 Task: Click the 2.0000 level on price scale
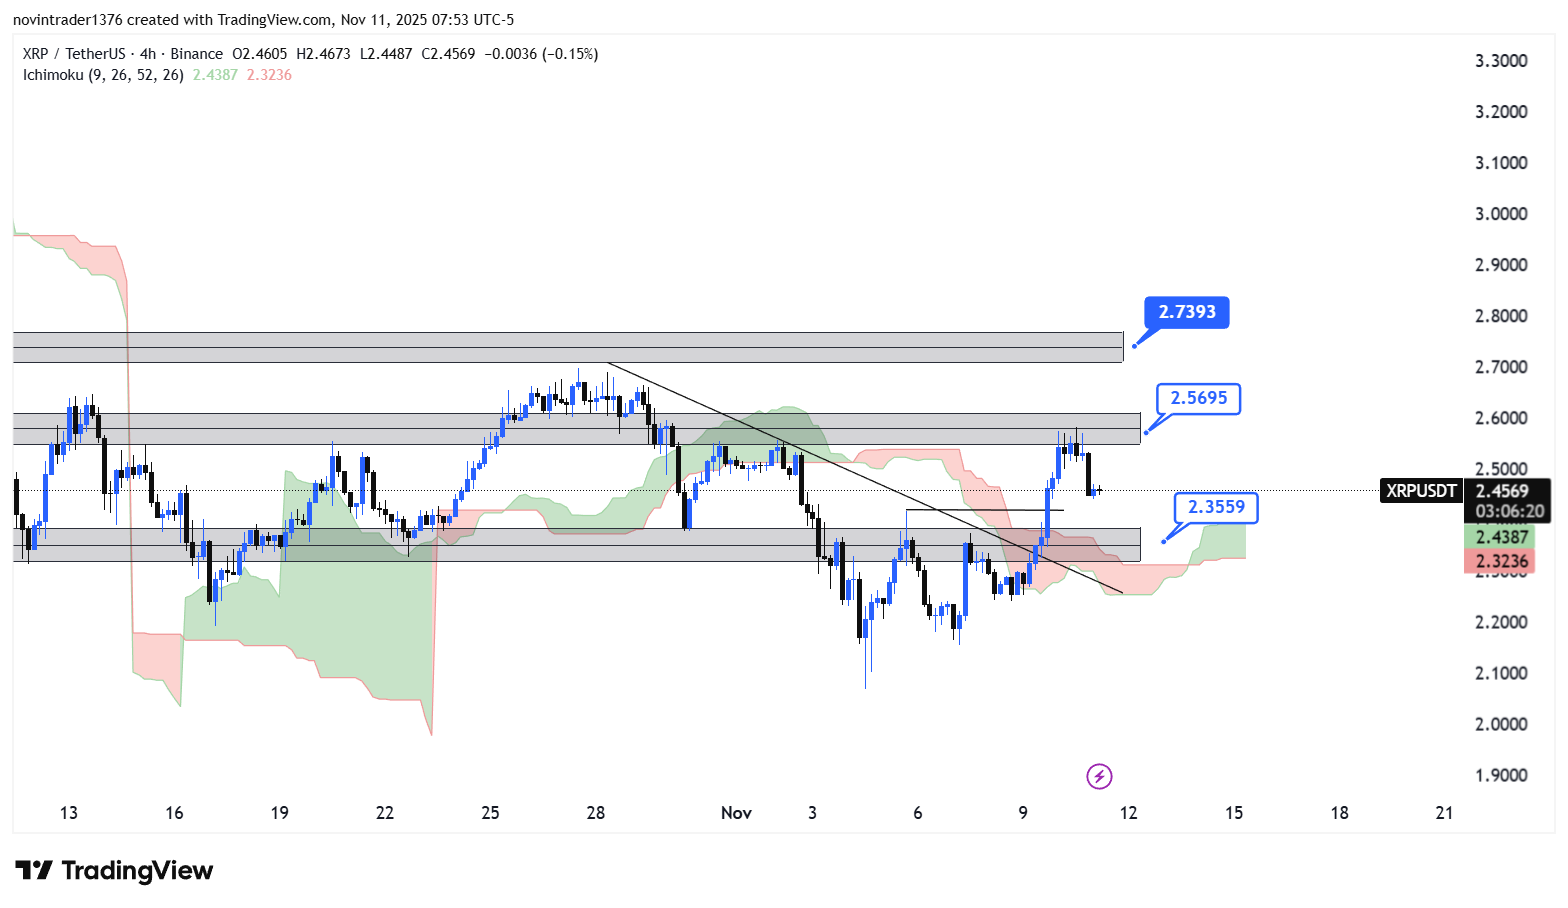pyautogui.click(x=1501, y=724)
